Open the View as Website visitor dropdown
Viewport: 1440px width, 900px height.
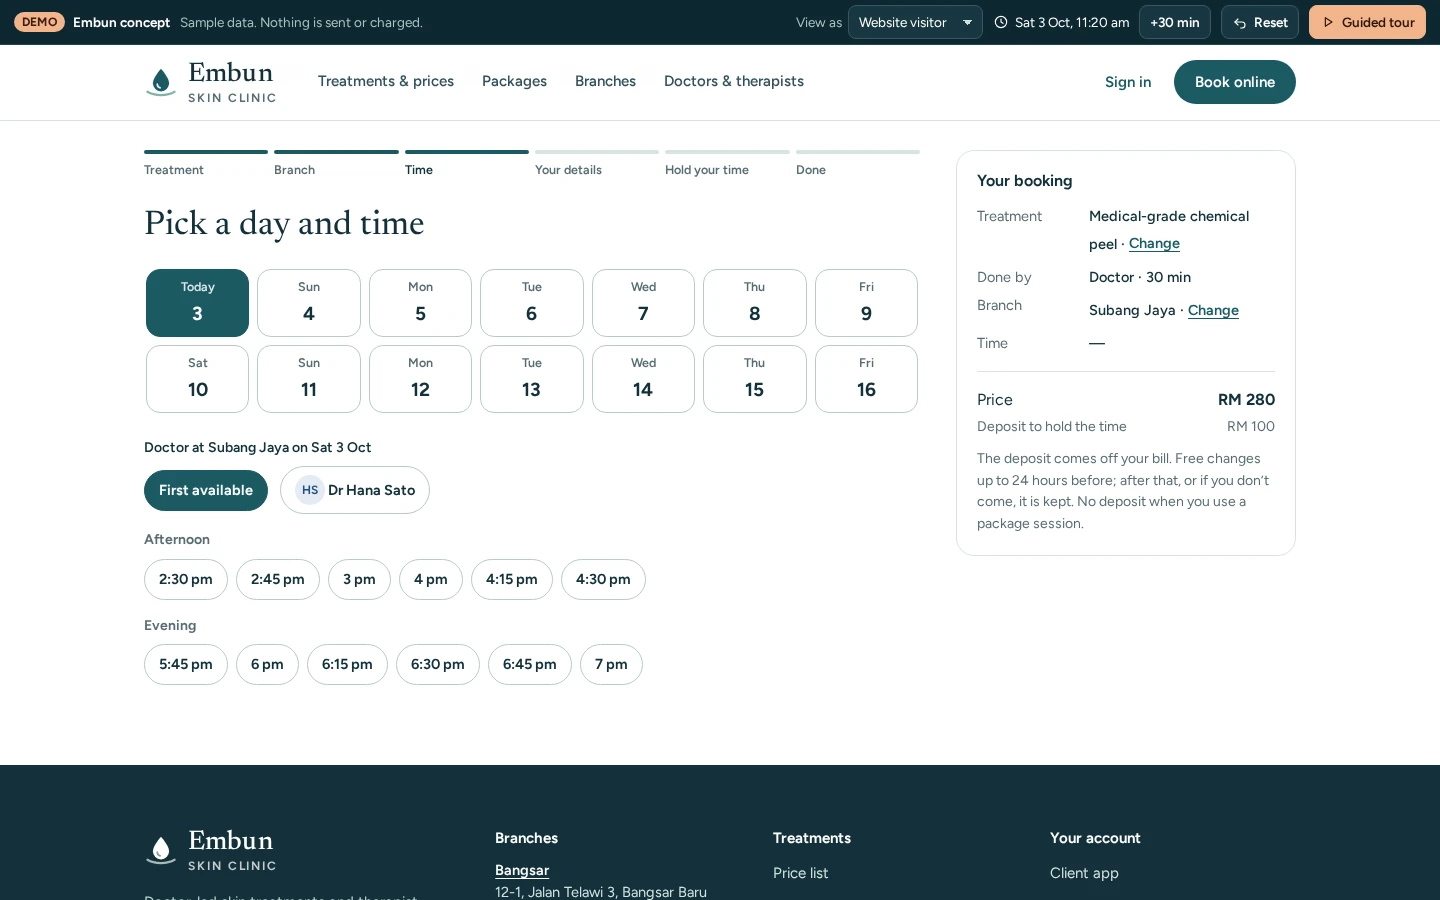point(915,22)
